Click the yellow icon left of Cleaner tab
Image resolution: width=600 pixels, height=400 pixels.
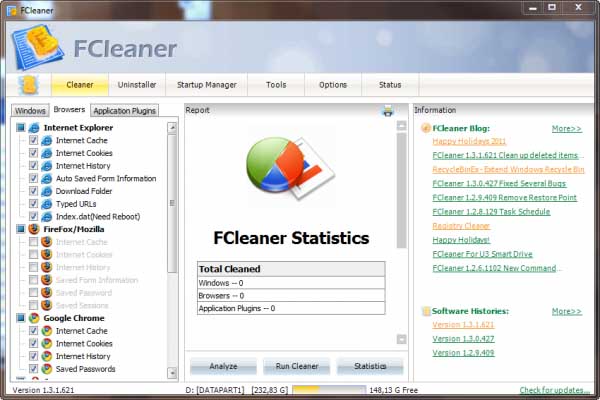click(29, 85)
